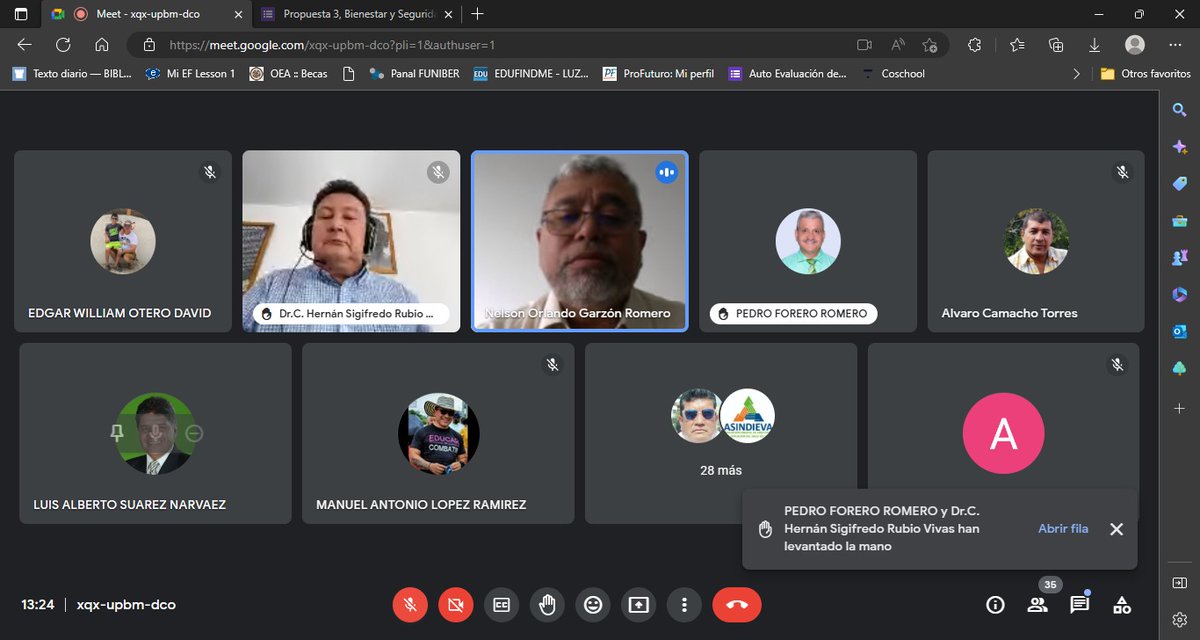The height and width of the screenshot is (640, 1200).
Task: Mute LUIS ALBERTO SUAREZ NARVAEZ microphone overlay
Action: pyautogui.click(x=155, y=433)
